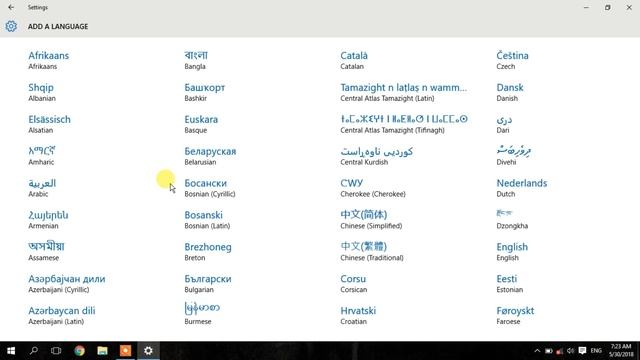Choose Nederlands (Dutch)
This screenshot has width=640, height=360.
pos(522,188)
